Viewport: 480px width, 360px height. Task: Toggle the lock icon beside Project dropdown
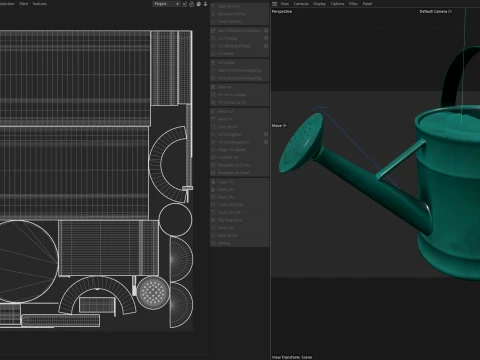click(x=191, y=4)
